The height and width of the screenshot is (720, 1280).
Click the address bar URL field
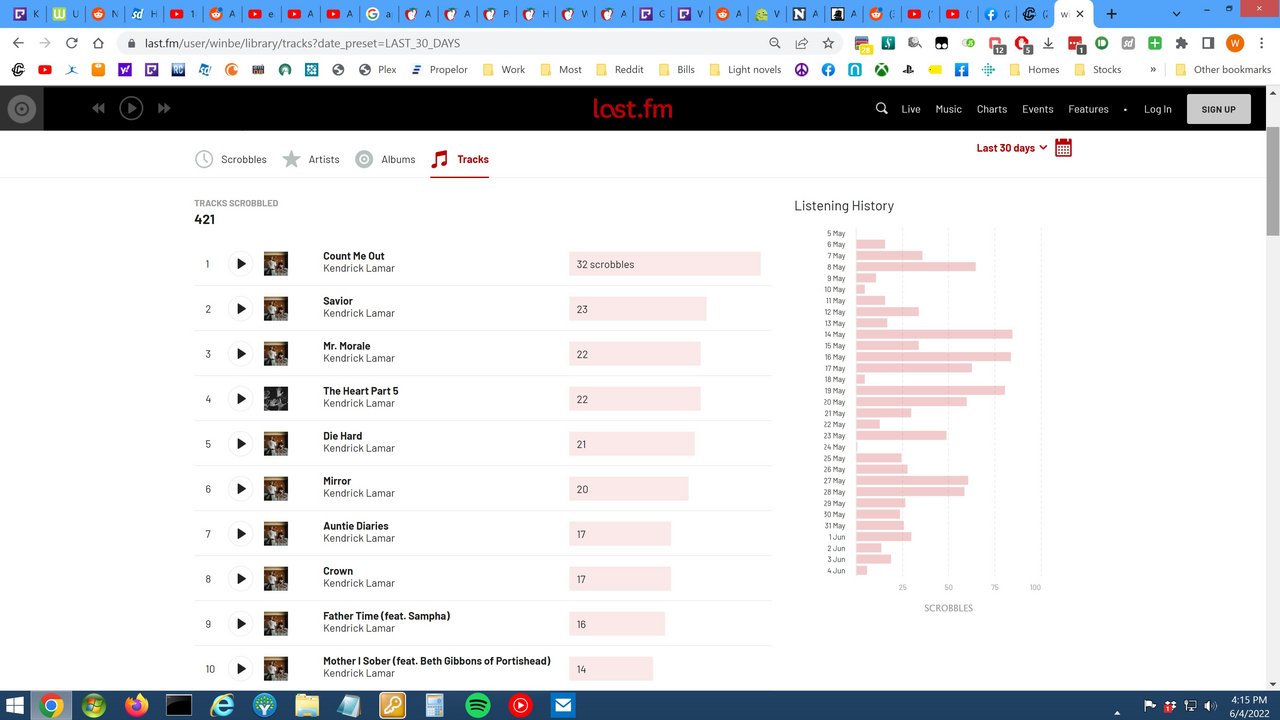450,43
